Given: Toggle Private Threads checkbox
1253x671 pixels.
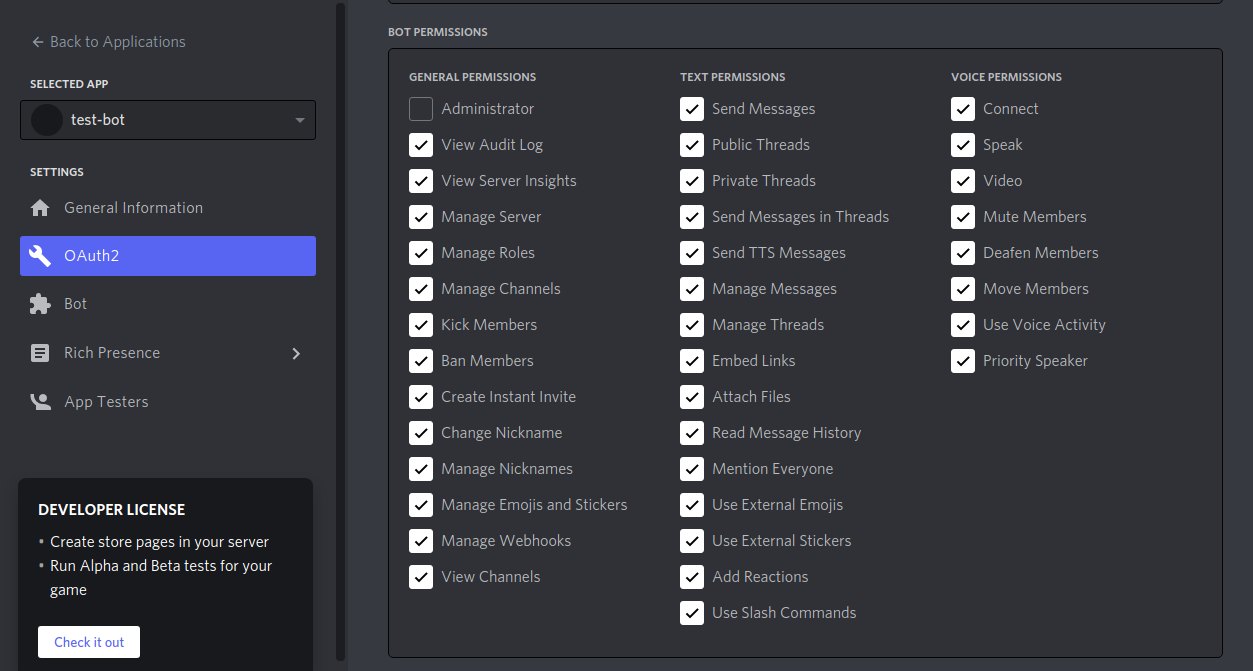Looking at the screenshot, I should (692, 181).
